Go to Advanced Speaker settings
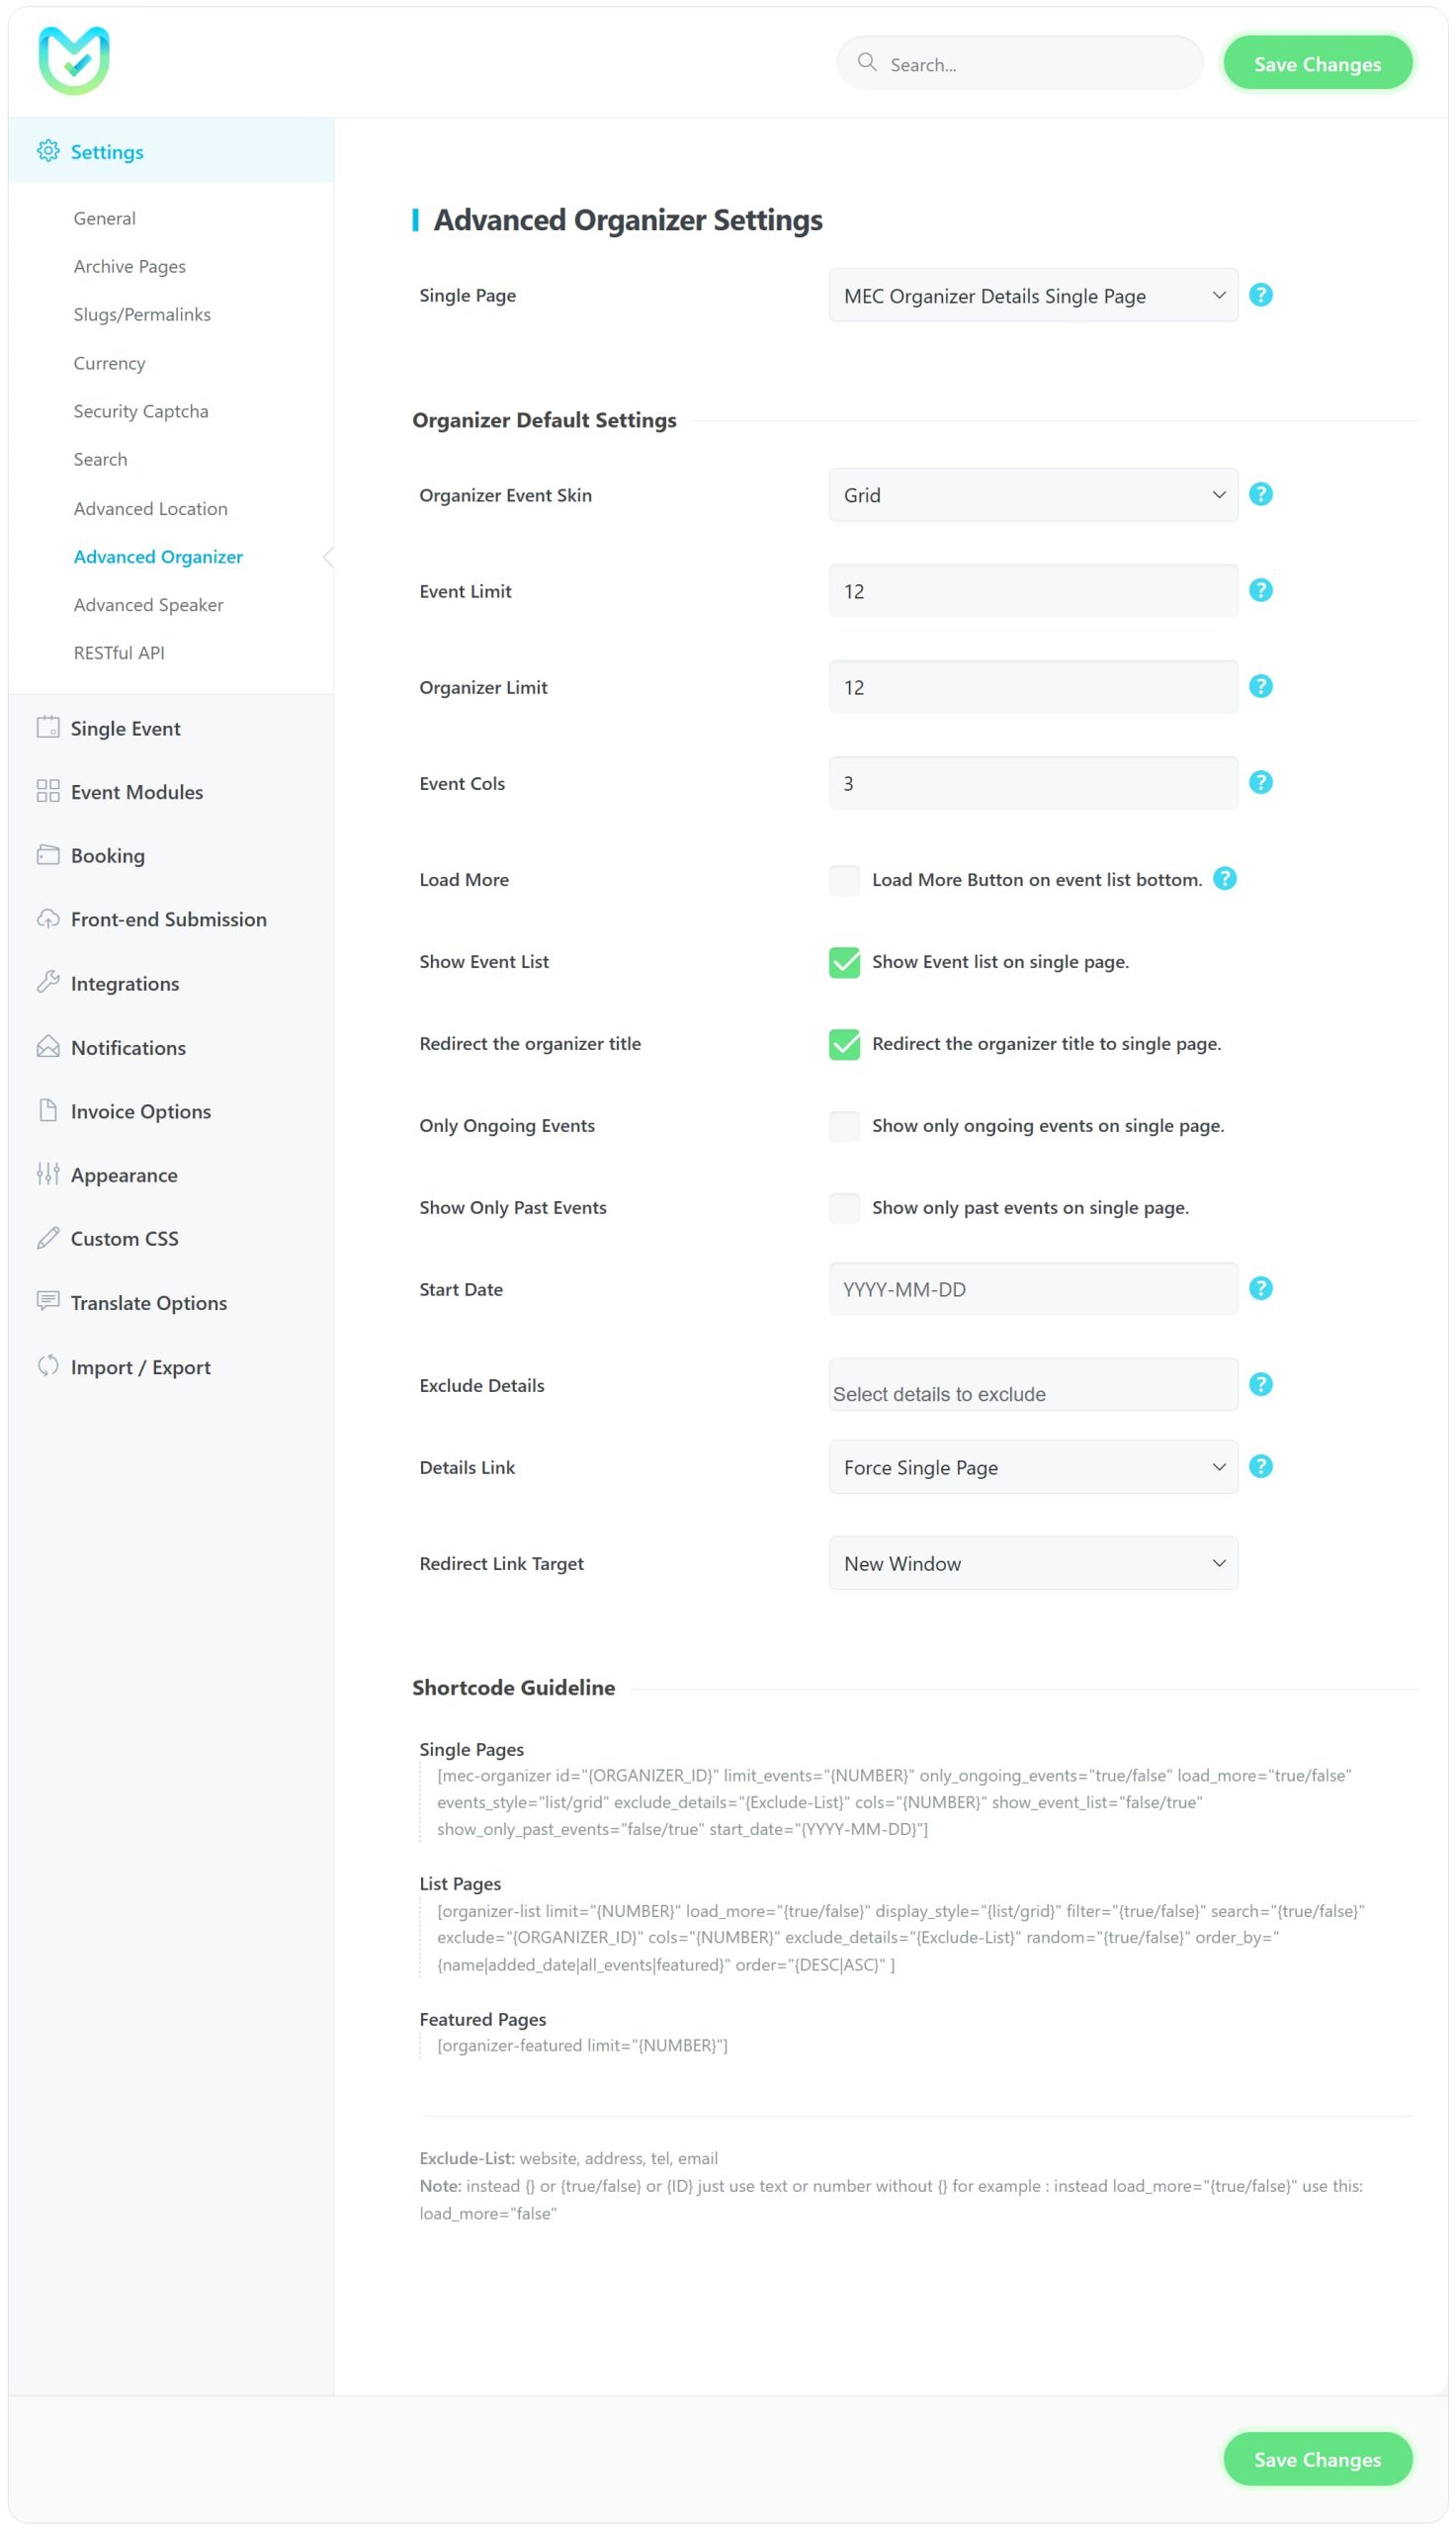 [x=148, y=605]
